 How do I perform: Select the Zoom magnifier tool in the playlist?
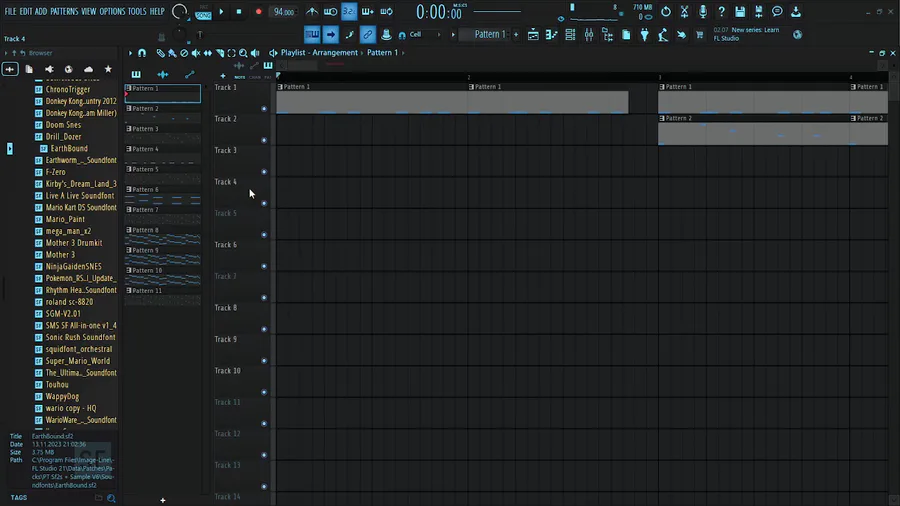(243, 53)
